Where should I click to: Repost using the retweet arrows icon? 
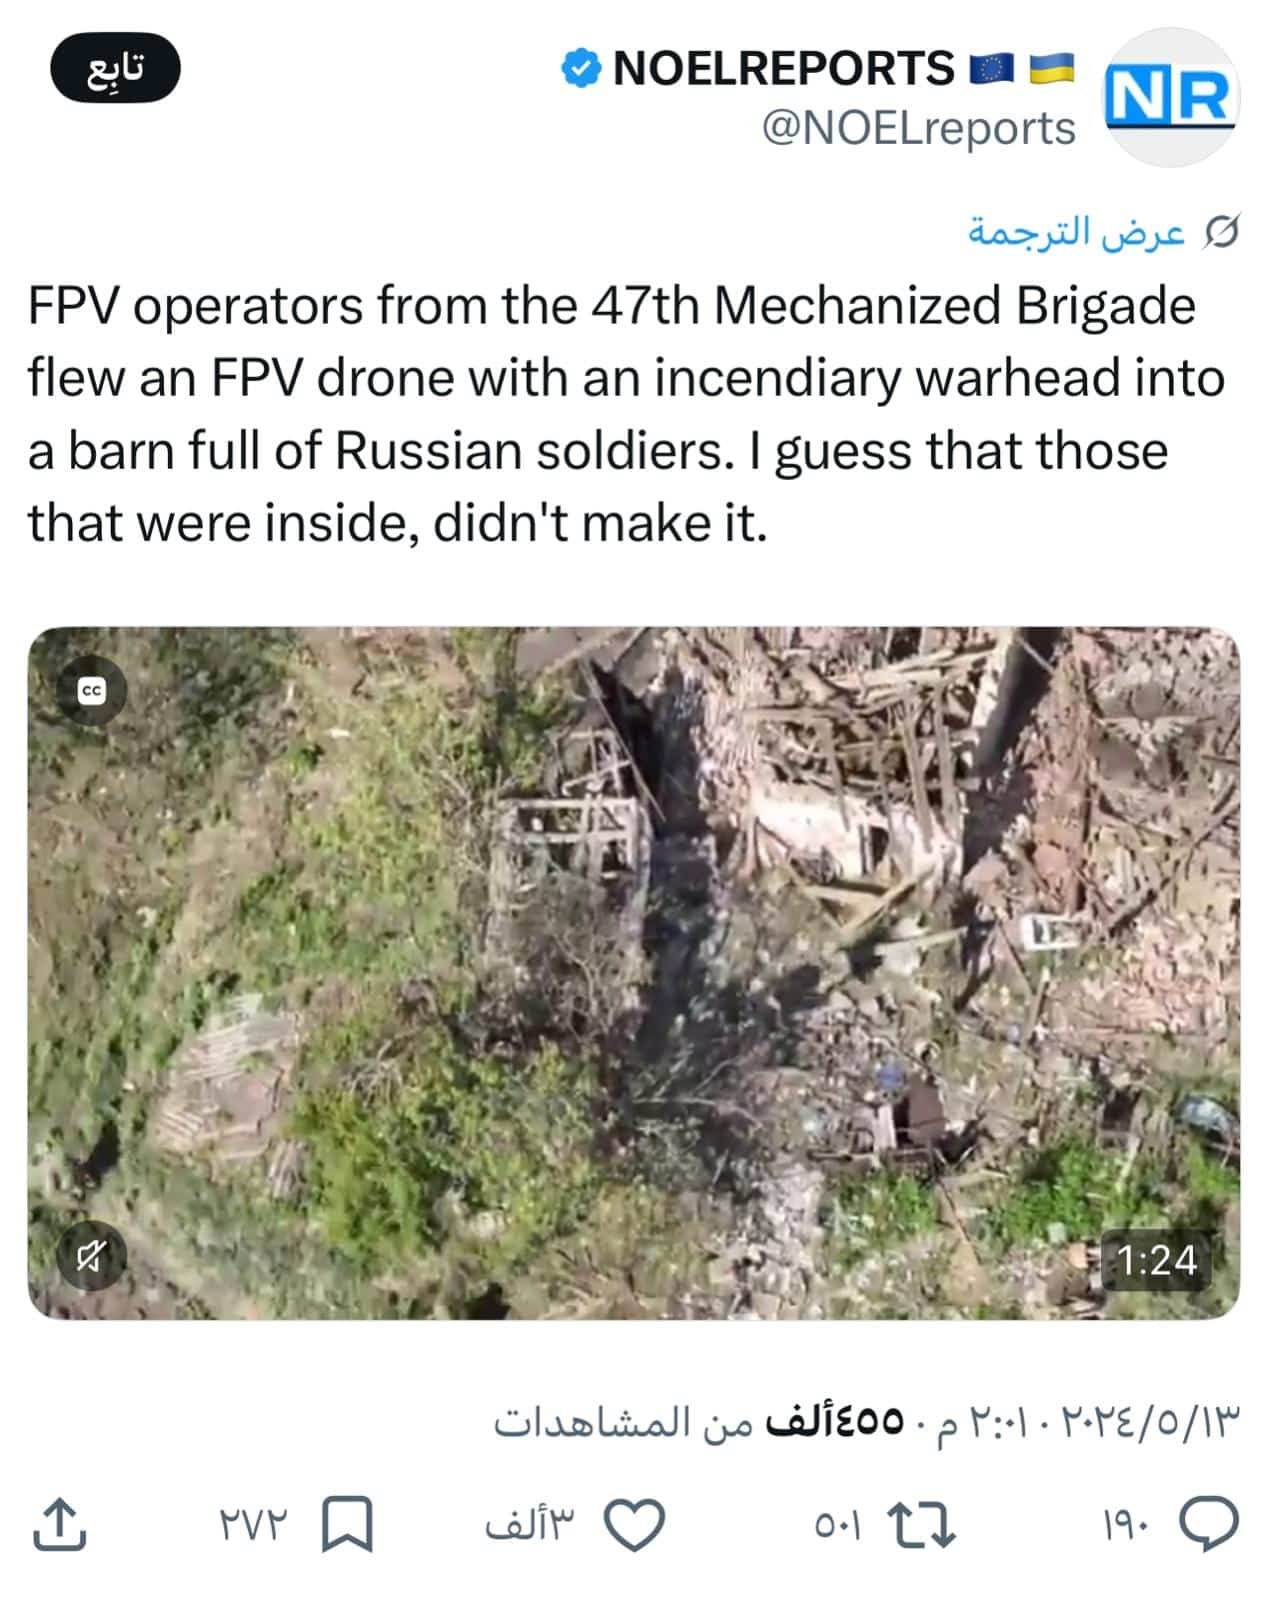[x=923, y=1525]
